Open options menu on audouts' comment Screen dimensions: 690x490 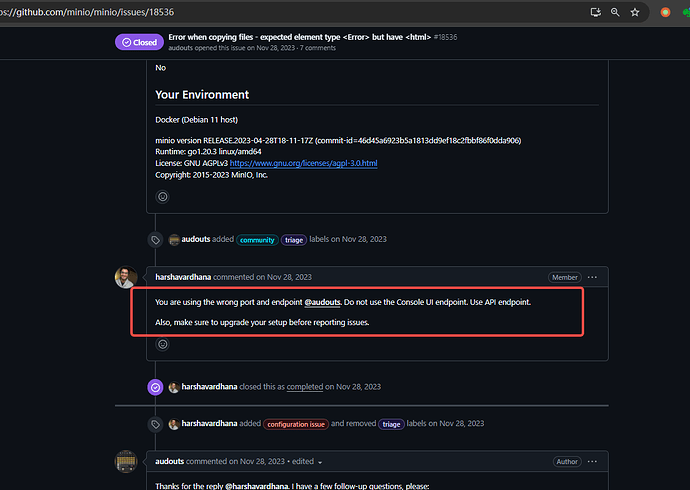coord(592,462)
